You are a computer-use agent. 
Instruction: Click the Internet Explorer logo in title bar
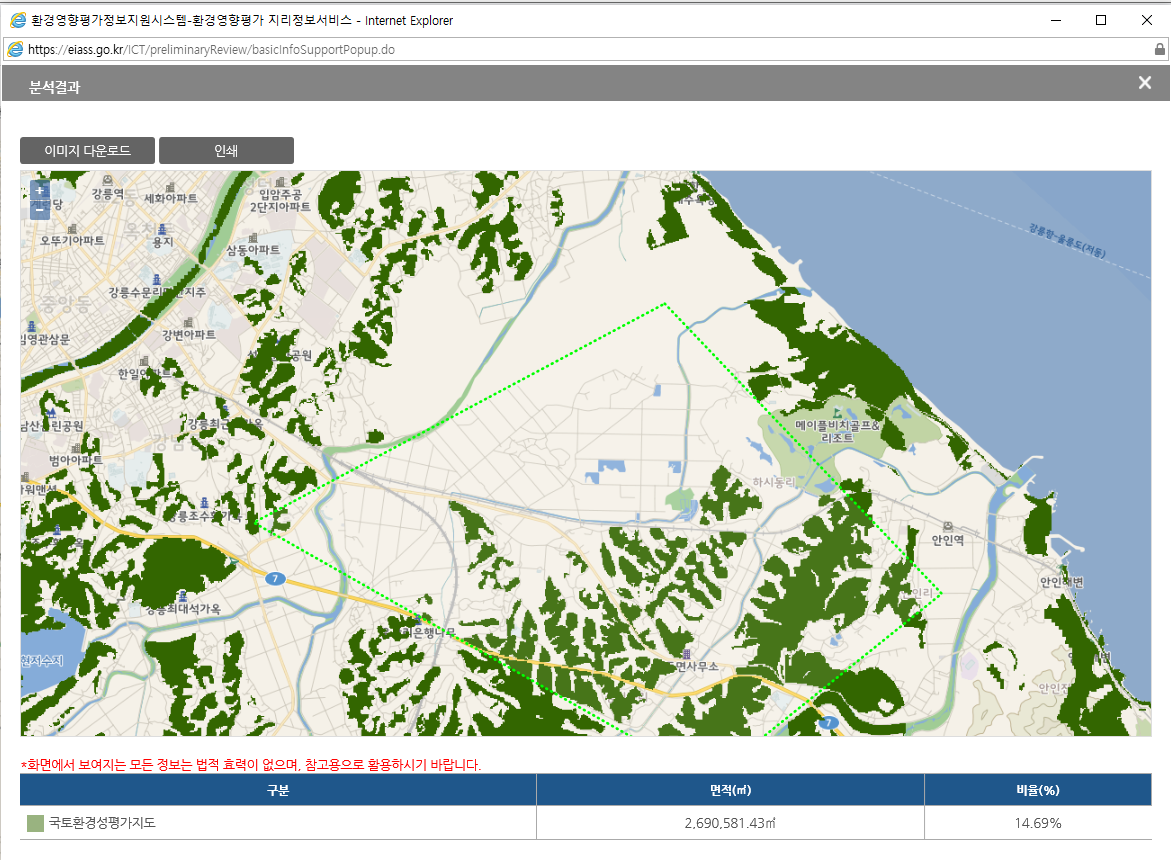(17, 20)
